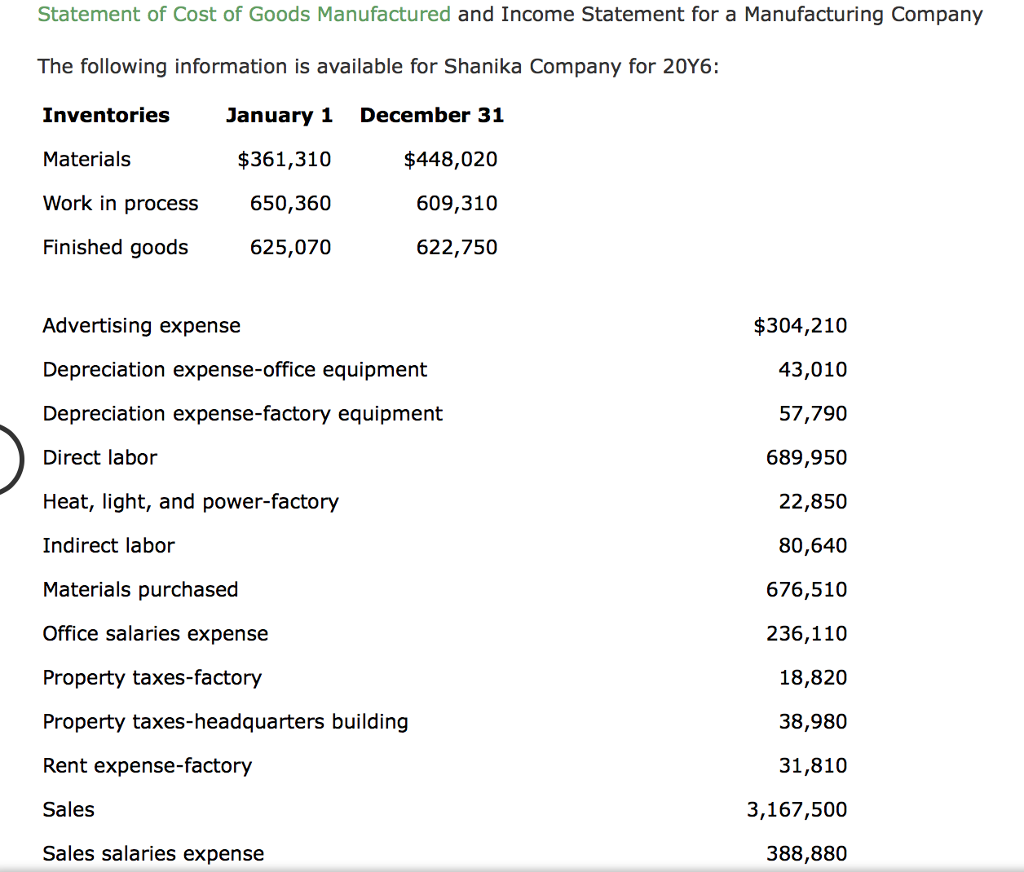This screenshot has height=872, width=1024.
Task: Select the Advertising expense line item
Action: click(x=140, y=325)
